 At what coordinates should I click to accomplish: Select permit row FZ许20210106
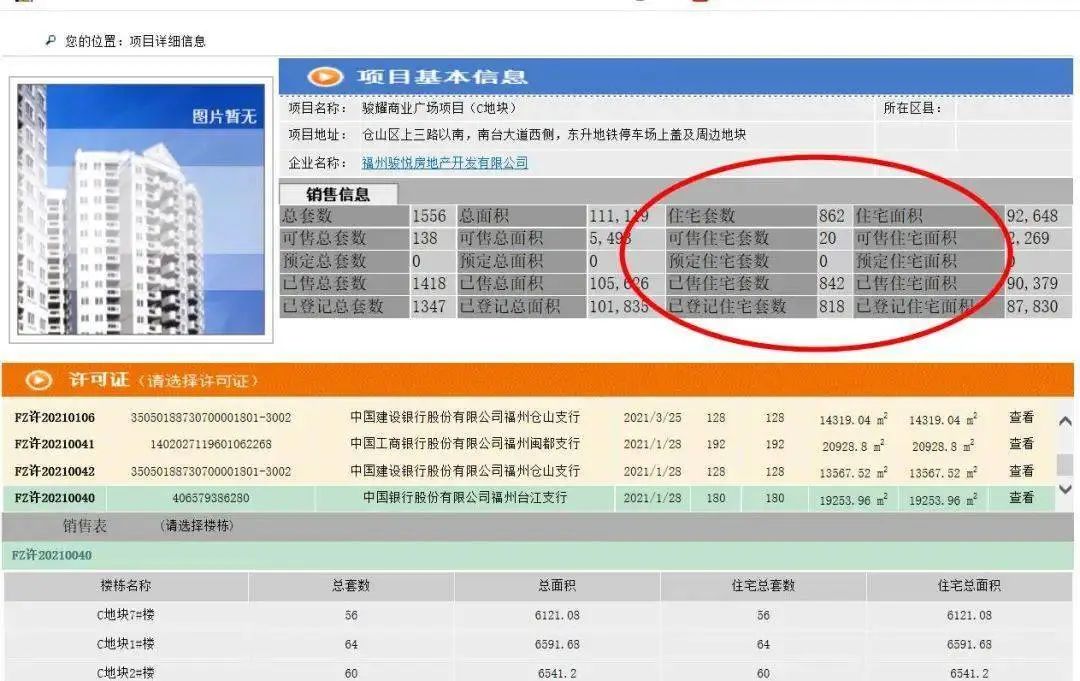[528, 417]
